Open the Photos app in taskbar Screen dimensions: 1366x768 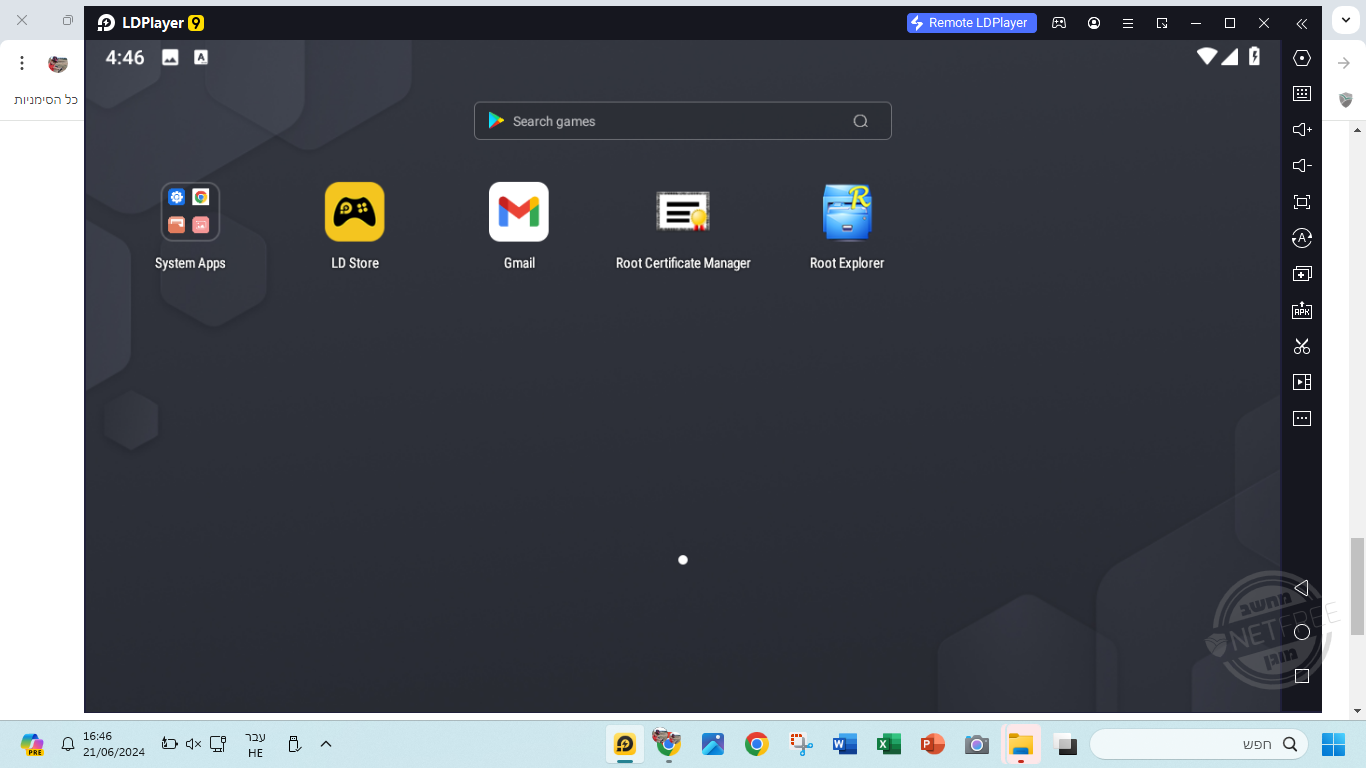713,744
